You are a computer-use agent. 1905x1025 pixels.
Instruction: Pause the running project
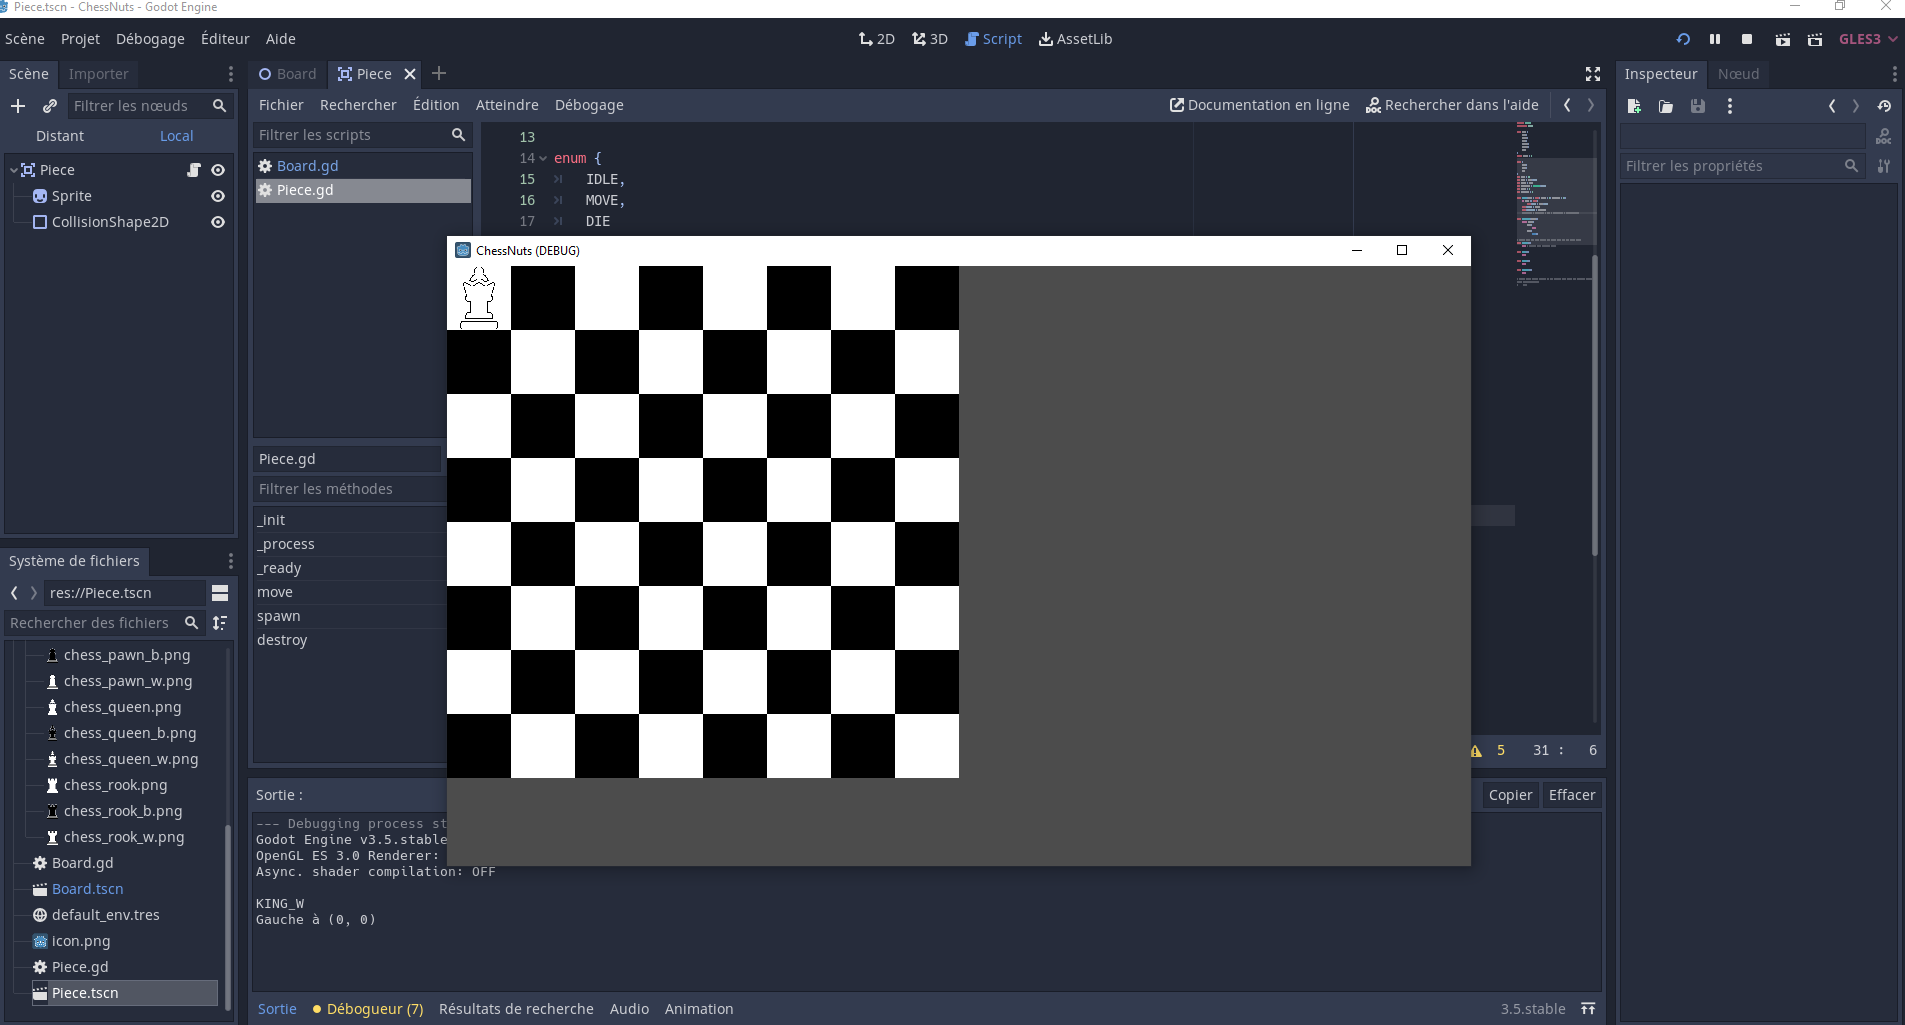[x=1715, y=39]
